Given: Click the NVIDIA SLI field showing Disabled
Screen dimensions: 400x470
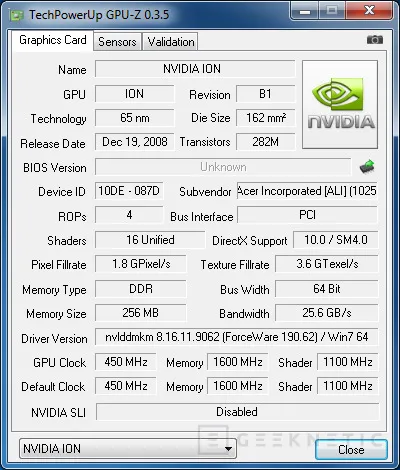Looking at the screenshot, I should click(x=237, y=412).
